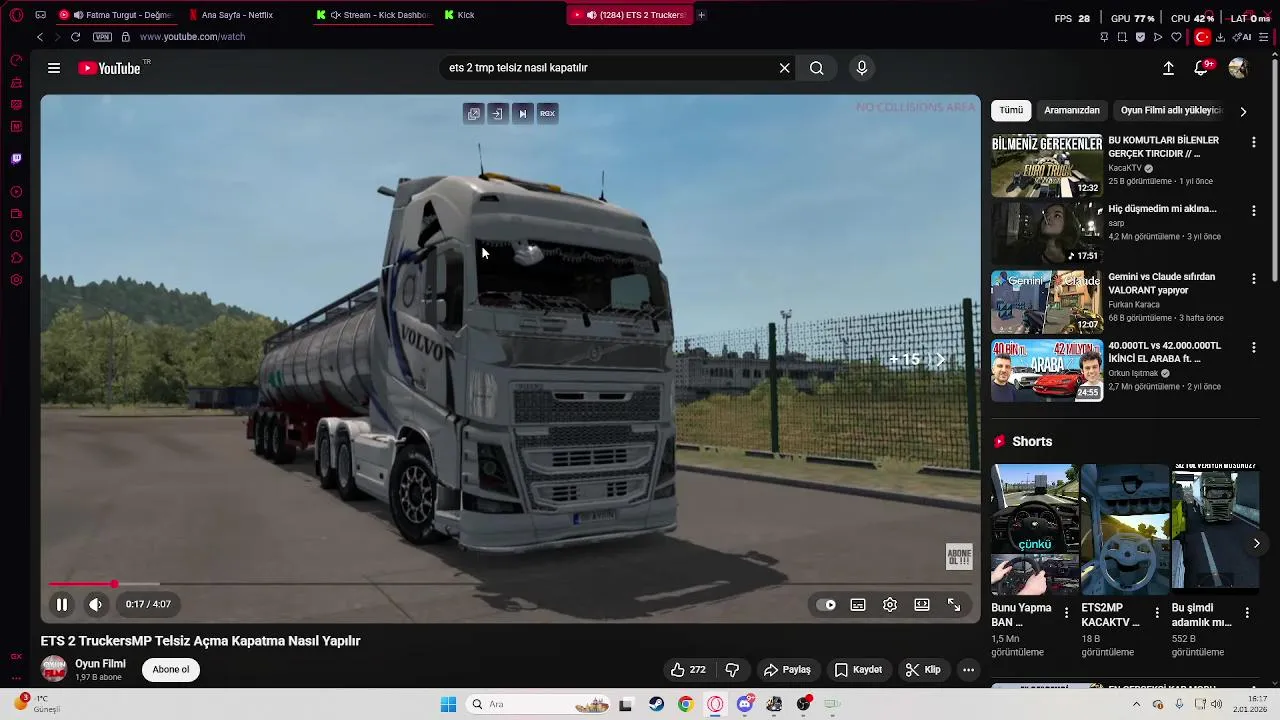1280x720 pixels.
Task: Toggle the browser VPN badge
Action: pyautogui.click(x=102, y=37)
